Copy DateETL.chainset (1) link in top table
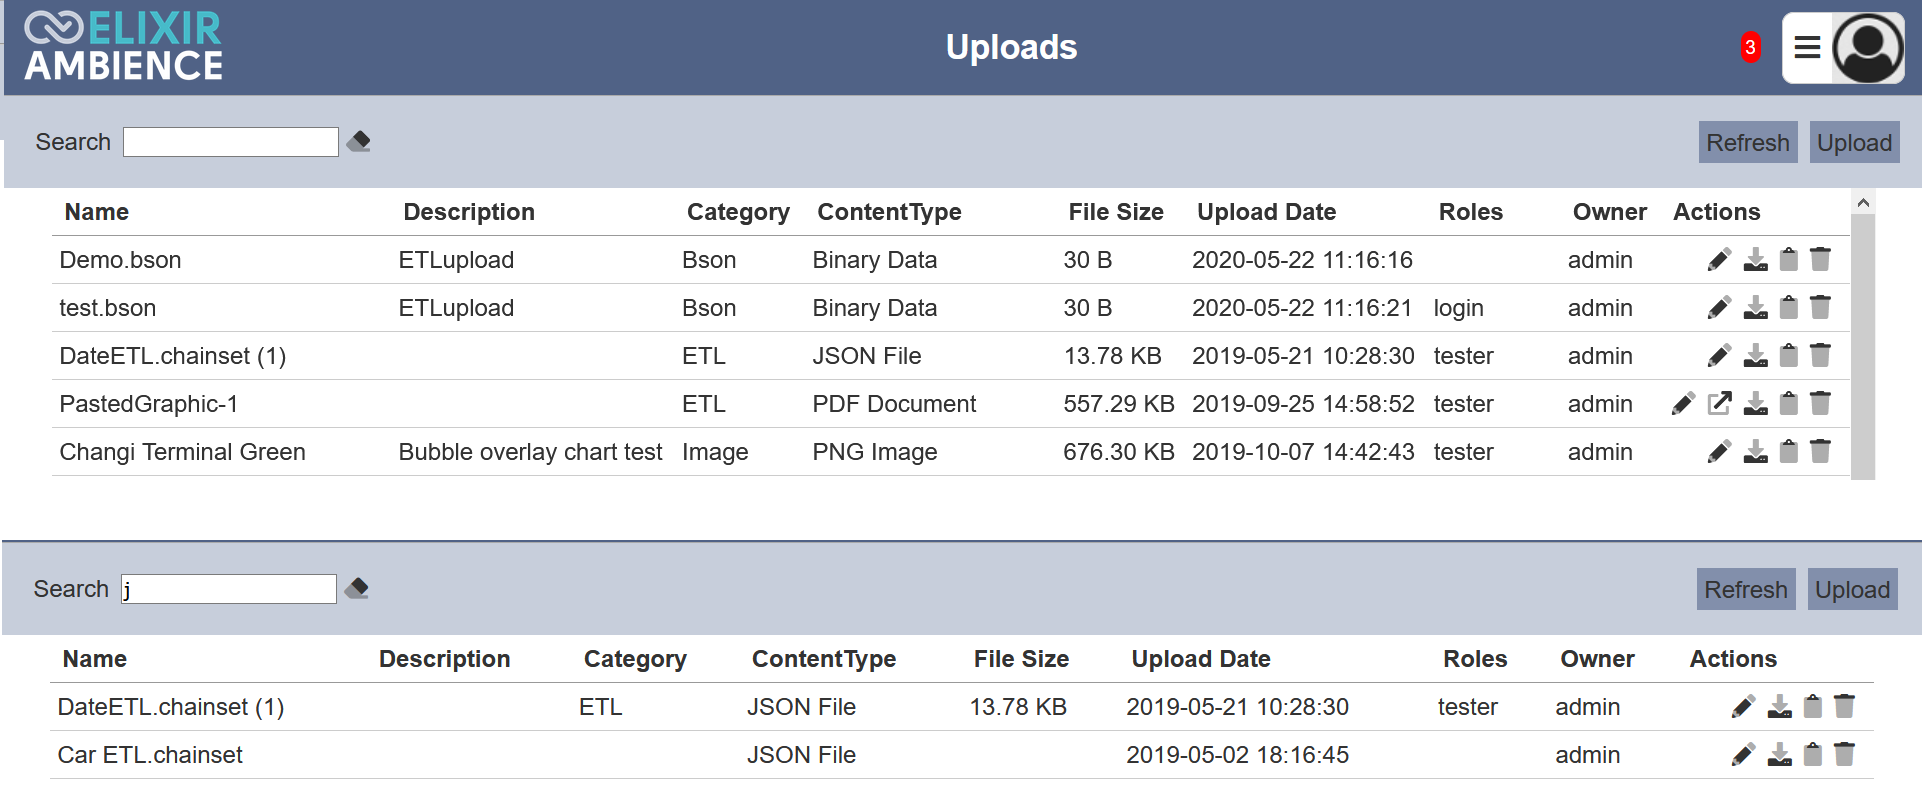This screenshot has height=790, width=1922. [1789, 356]
